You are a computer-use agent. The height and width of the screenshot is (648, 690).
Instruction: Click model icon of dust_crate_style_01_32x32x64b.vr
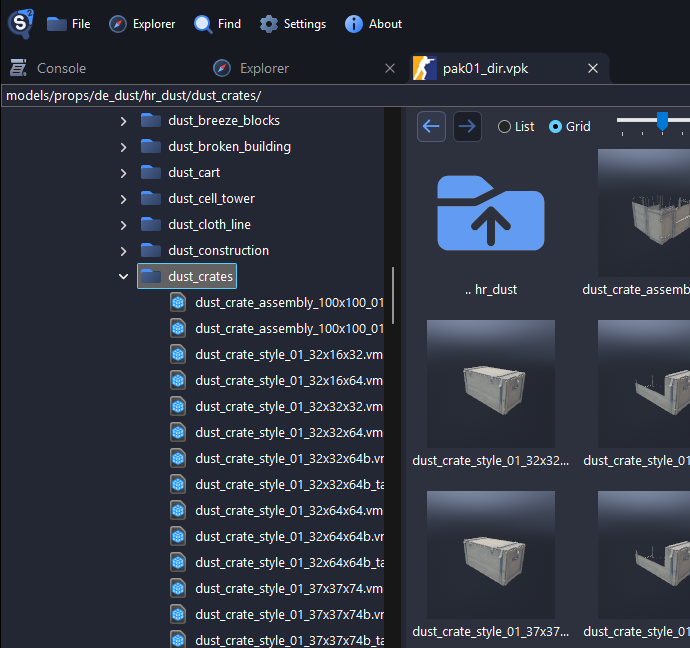(x=178, y=458)
